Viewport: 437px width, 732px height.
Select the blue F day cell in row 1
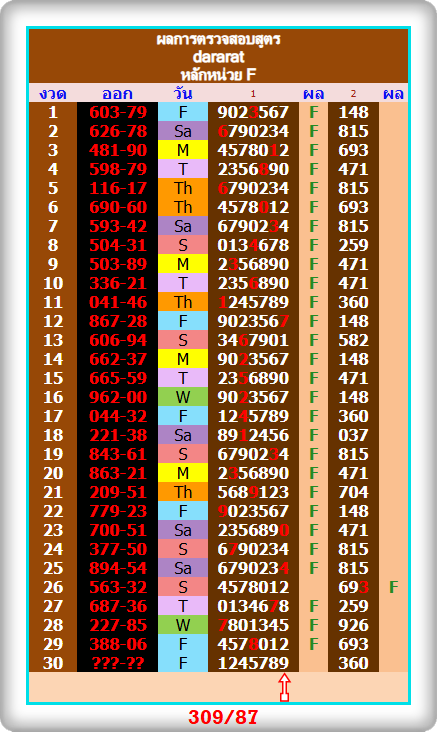[x=183, y=112]
